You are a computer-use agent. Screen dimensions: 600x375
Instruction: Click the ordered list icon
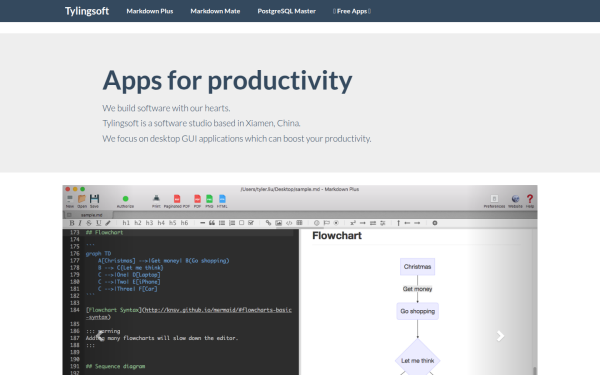(232, 223)
